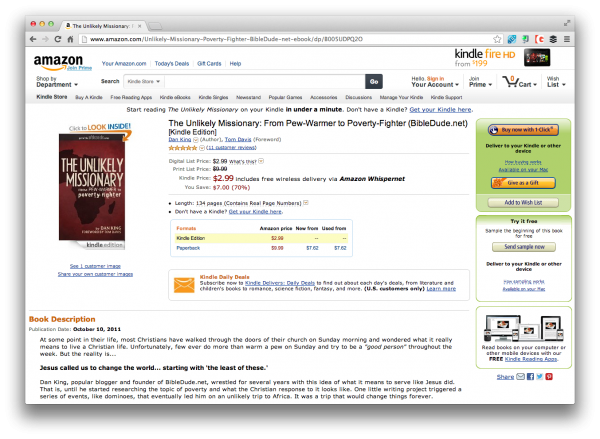Share by email envelope icon
This screenshot has width=600, height=439.
(520, 377)
